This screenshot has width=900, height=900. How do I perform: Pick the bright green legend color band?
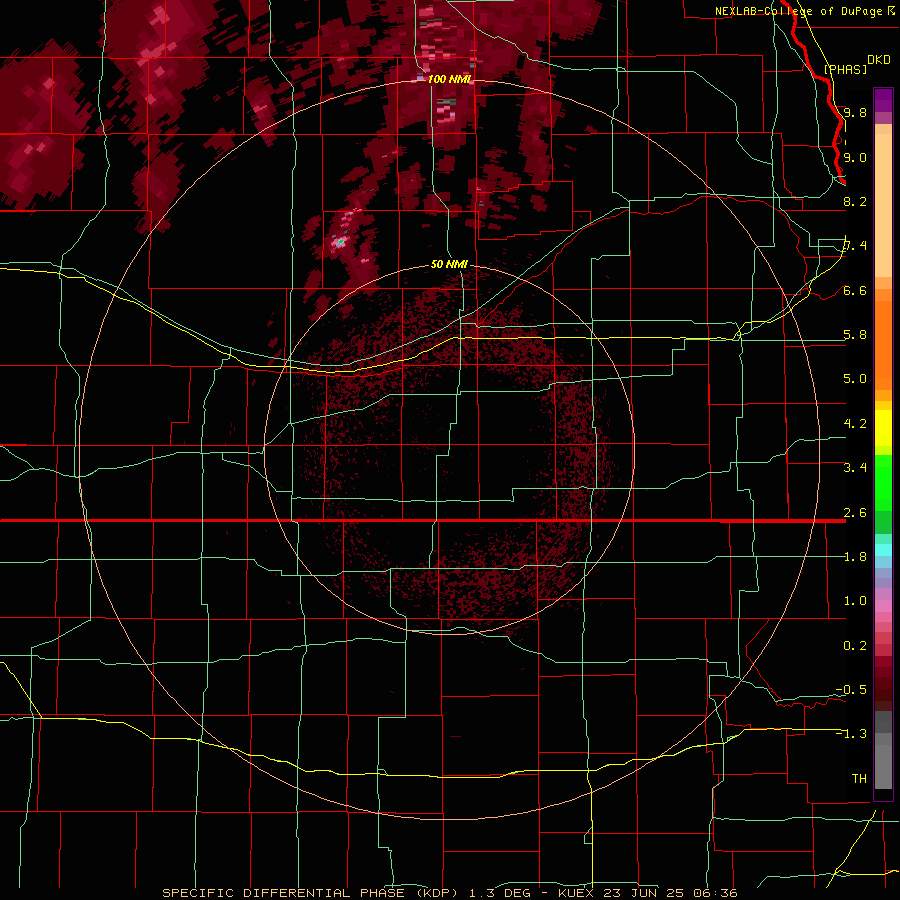(x=883, y=483)
